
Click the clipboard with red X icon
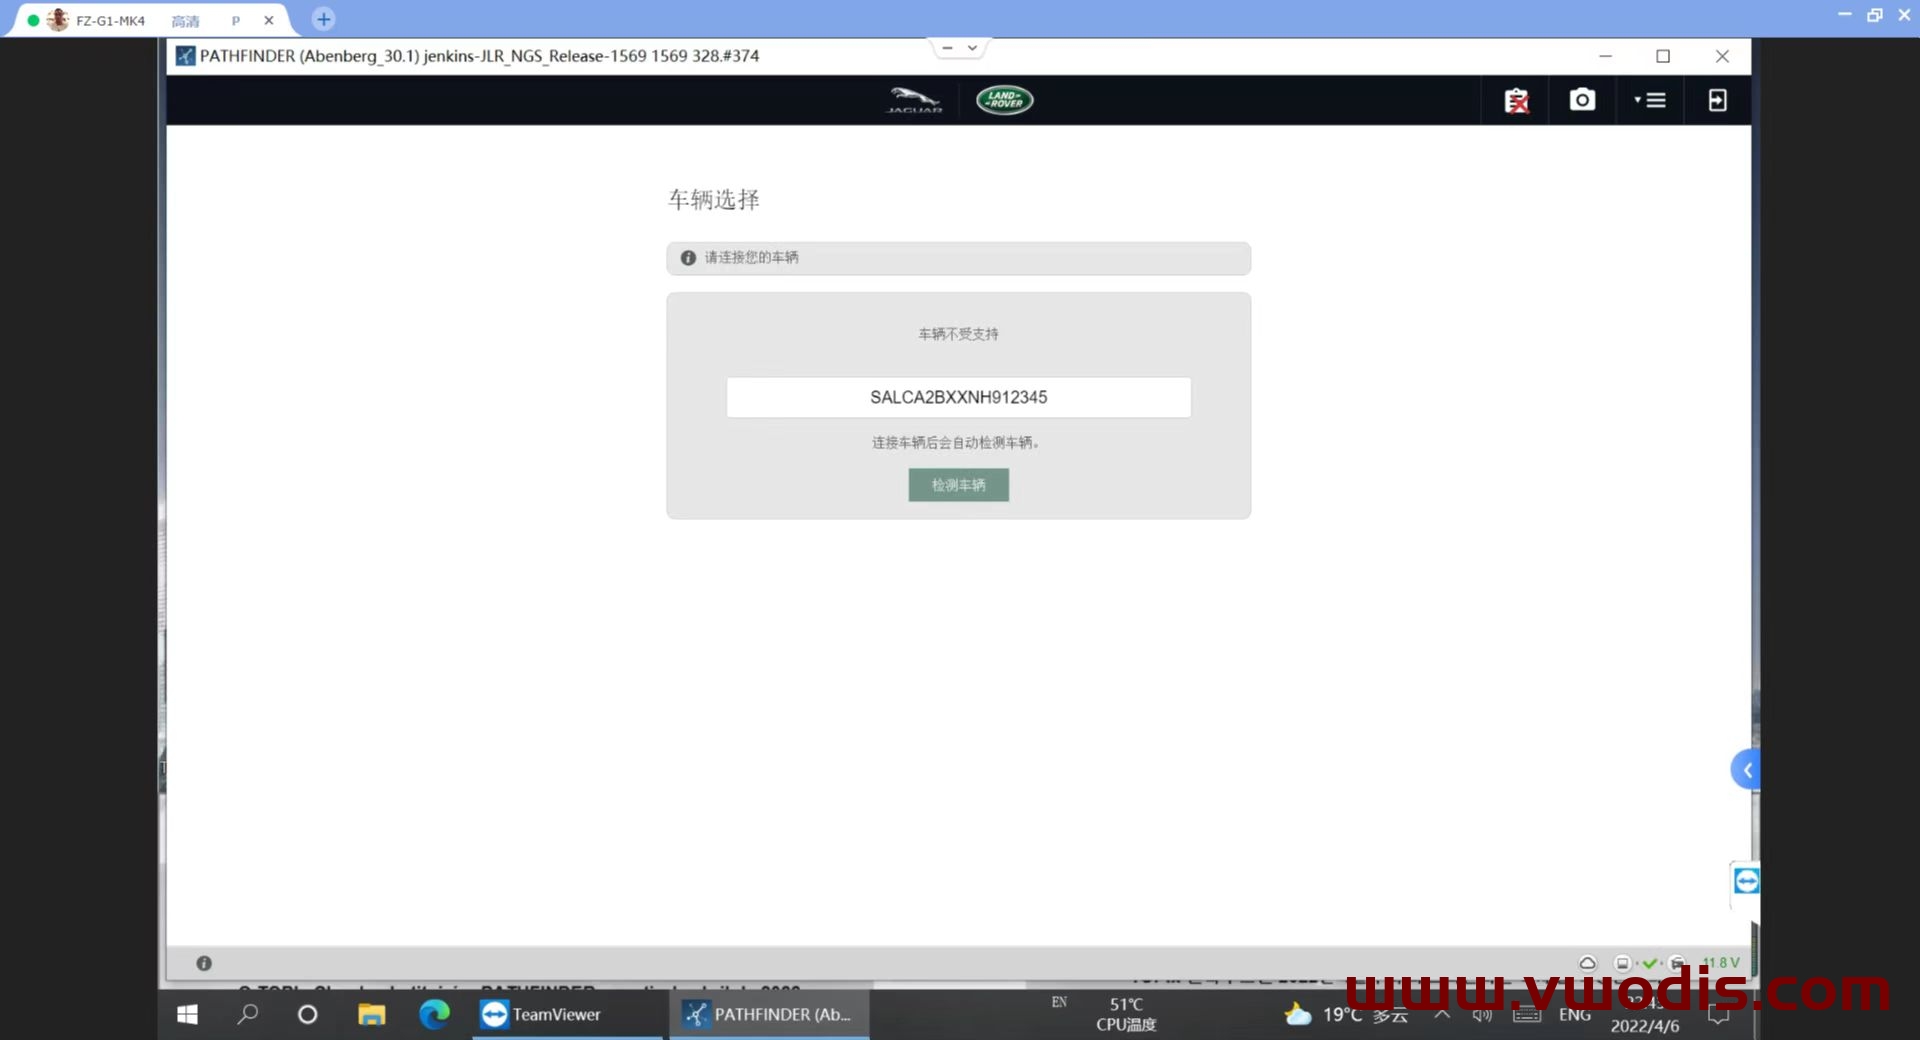click(x=1516, y=101)
